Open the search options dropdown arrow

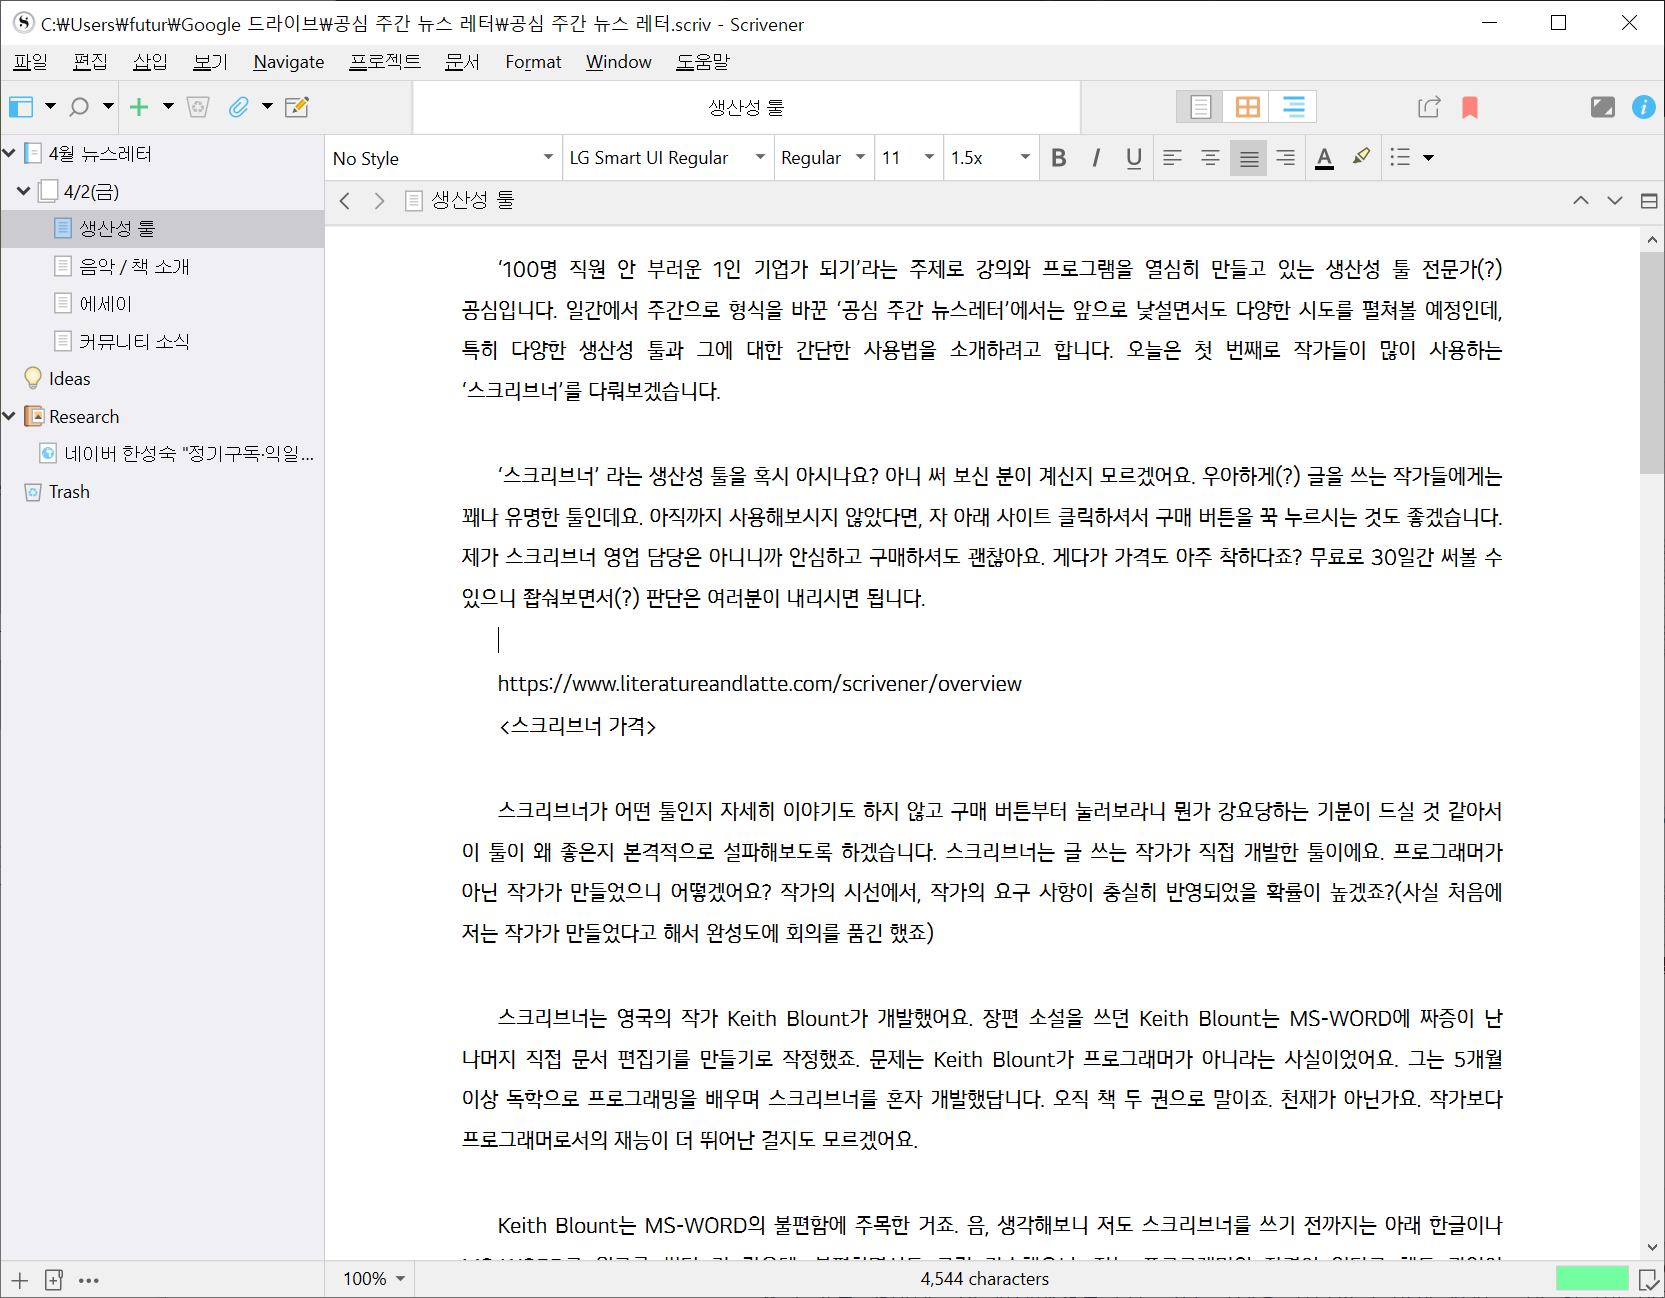pos(108,107)
